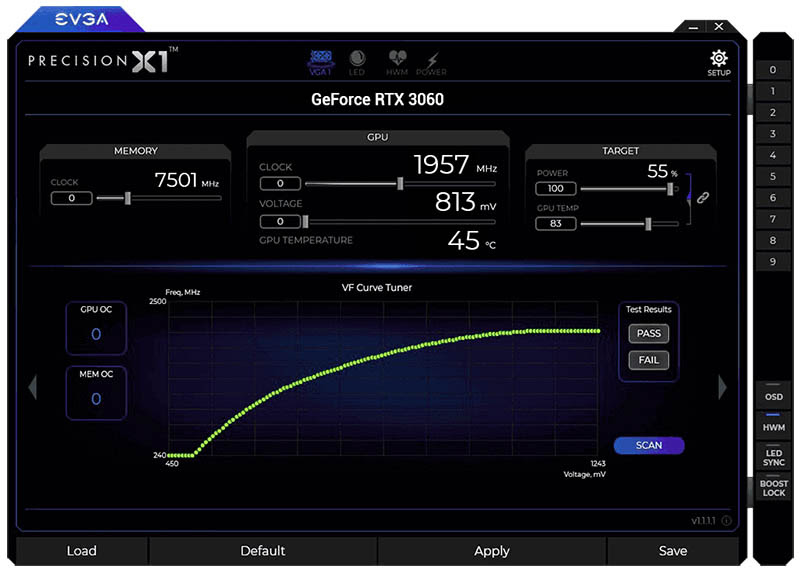The image size is (800, 569).
Task: Select profile slot 2
Action: [772, 113]
